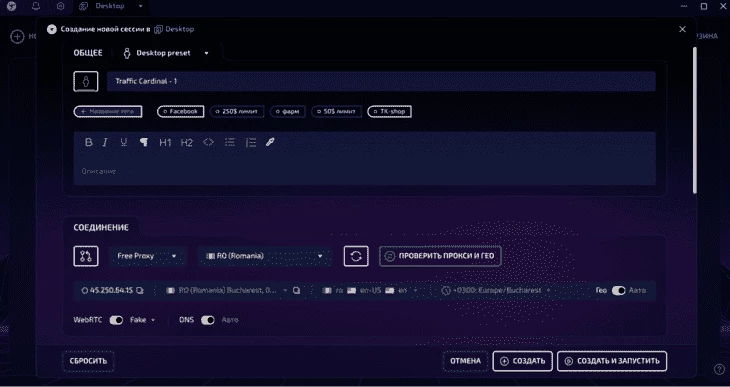Click the СОЗДАТЬ button
The width and height of the screenshot is (730, 387).
522,361
